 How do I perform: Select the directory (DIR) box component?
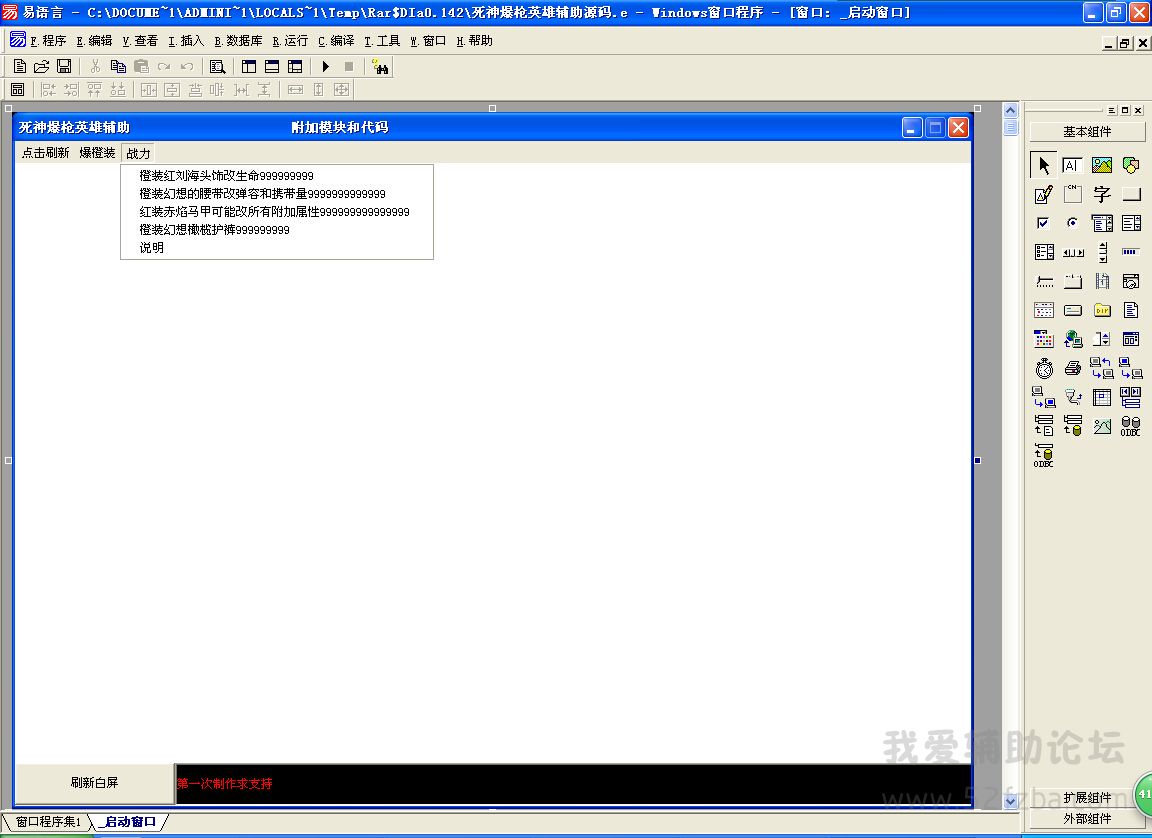(x=1102, y=310)
